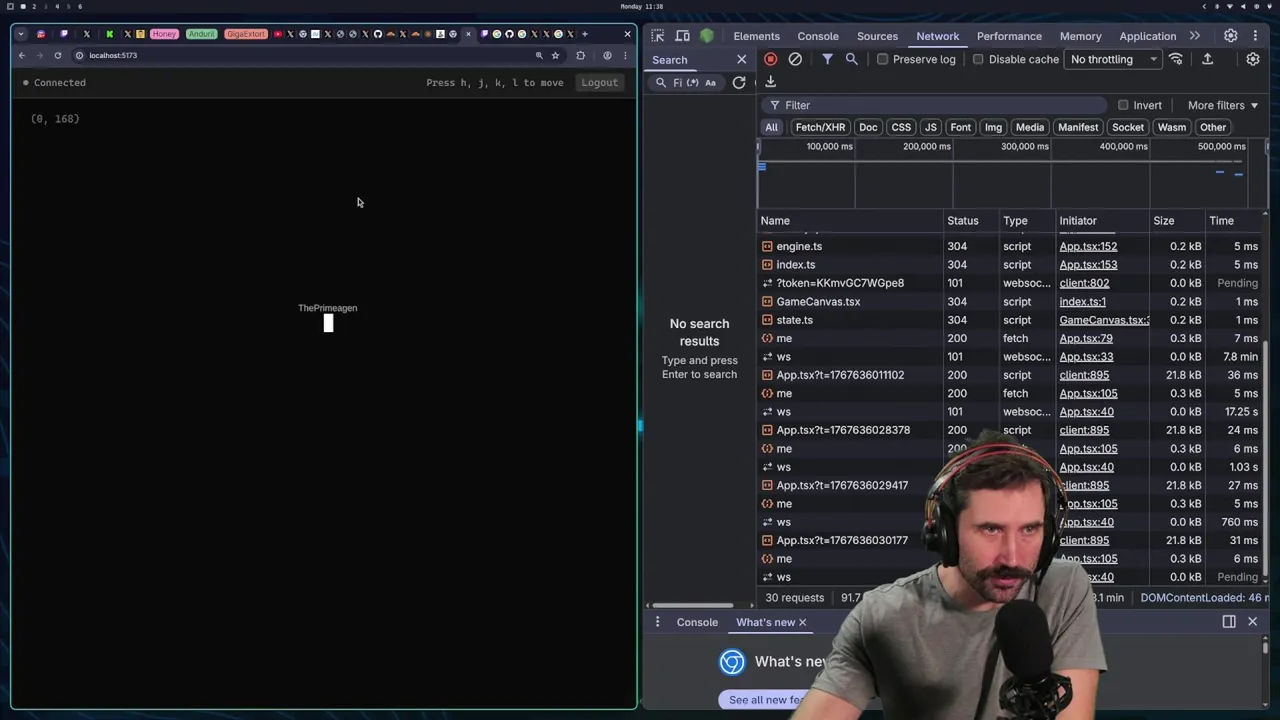Filter requests by Doc type
The height and width of the screenshot is (720, 1280).
tap(868, 127)
